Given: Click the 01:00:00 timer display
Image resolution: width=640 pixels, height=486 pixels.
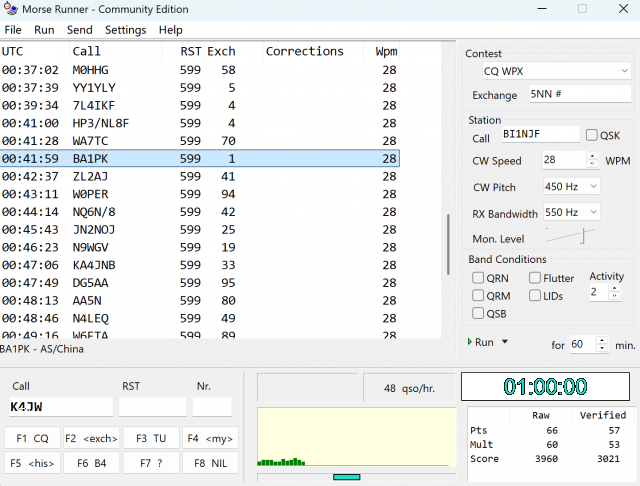Looking at the screenshot, I should pos(545,386).
